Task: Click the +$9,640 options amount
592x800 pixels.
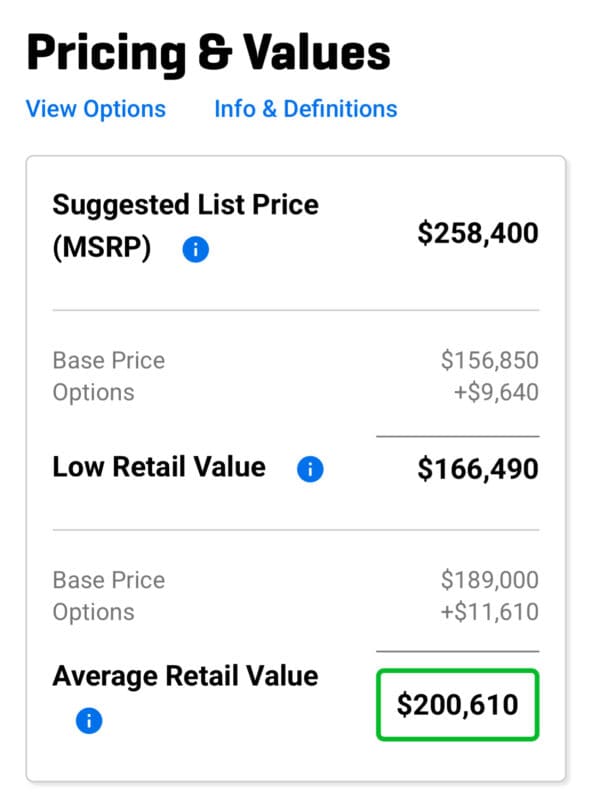Action: point(496,392)
